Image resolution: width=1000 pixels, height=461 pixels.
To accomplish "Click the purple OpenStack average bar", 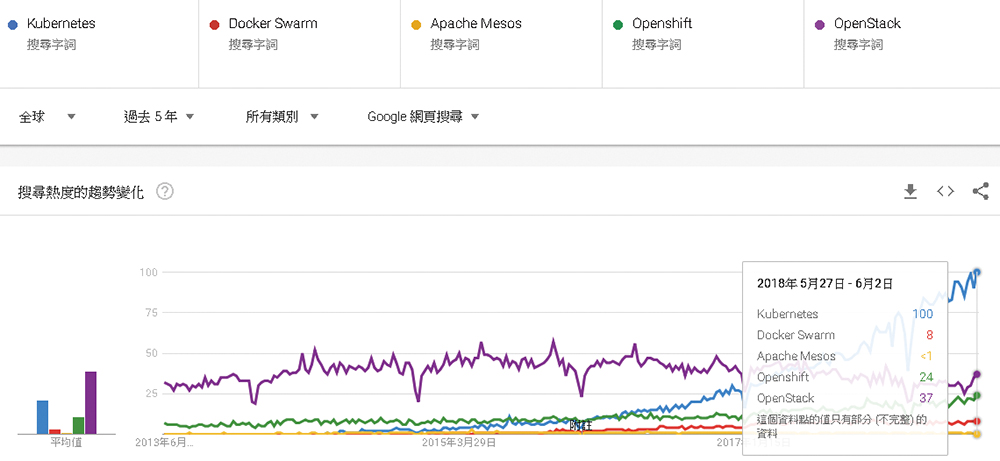I will (91, 402).
